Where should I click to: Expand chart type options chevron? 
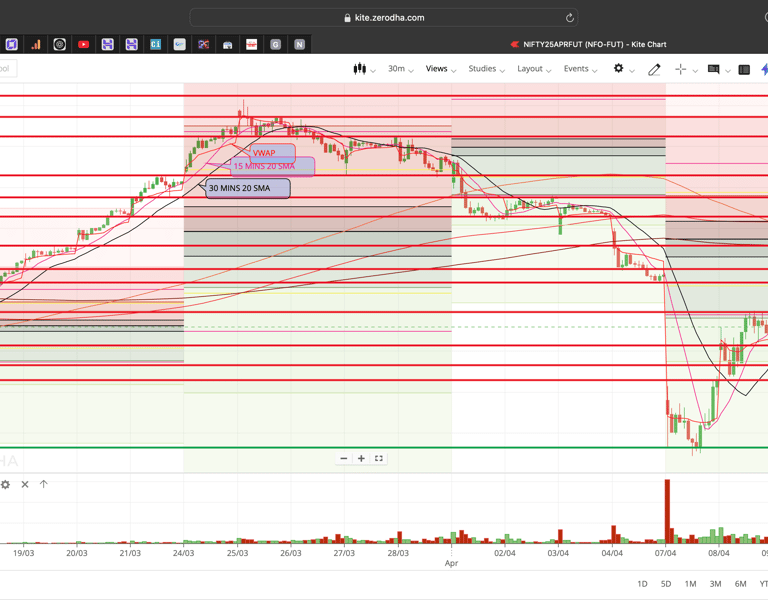(x=373, y=71)
